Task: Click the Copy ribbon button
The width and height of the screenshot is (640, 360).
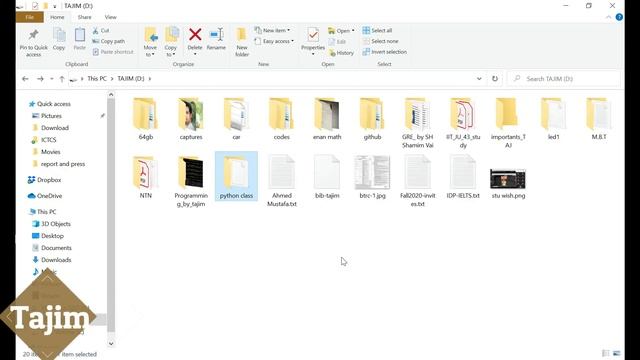Action: 59,39
